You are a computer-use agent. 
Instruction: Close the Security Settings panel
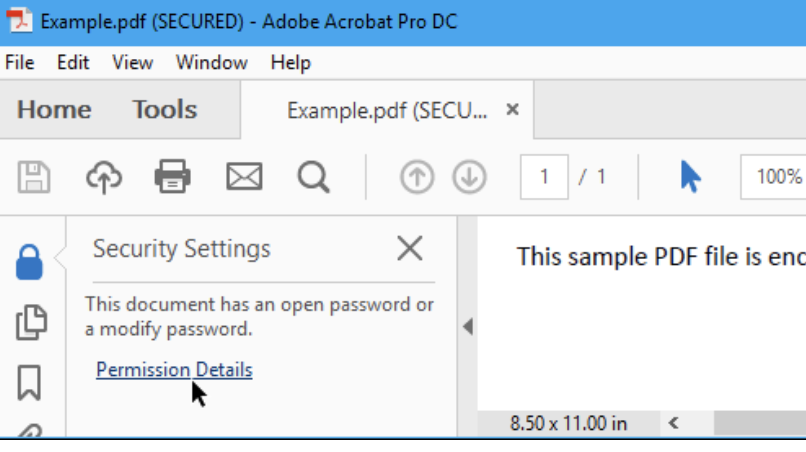tap(410, 249)
